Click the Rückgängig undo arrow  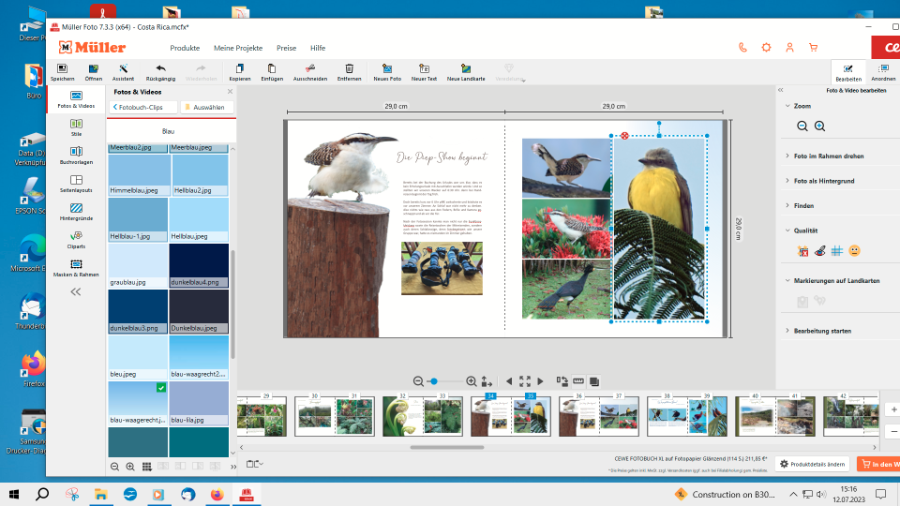(x=161, y=71)
